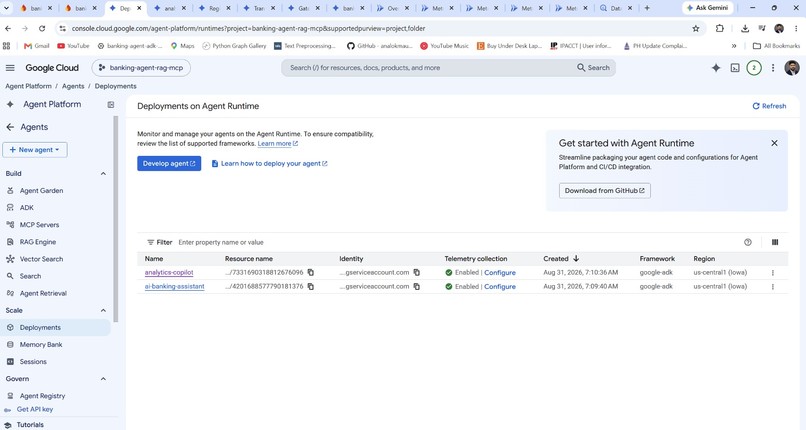
Task: Open row actions for analytics-copilot
Action: point(772,273)
